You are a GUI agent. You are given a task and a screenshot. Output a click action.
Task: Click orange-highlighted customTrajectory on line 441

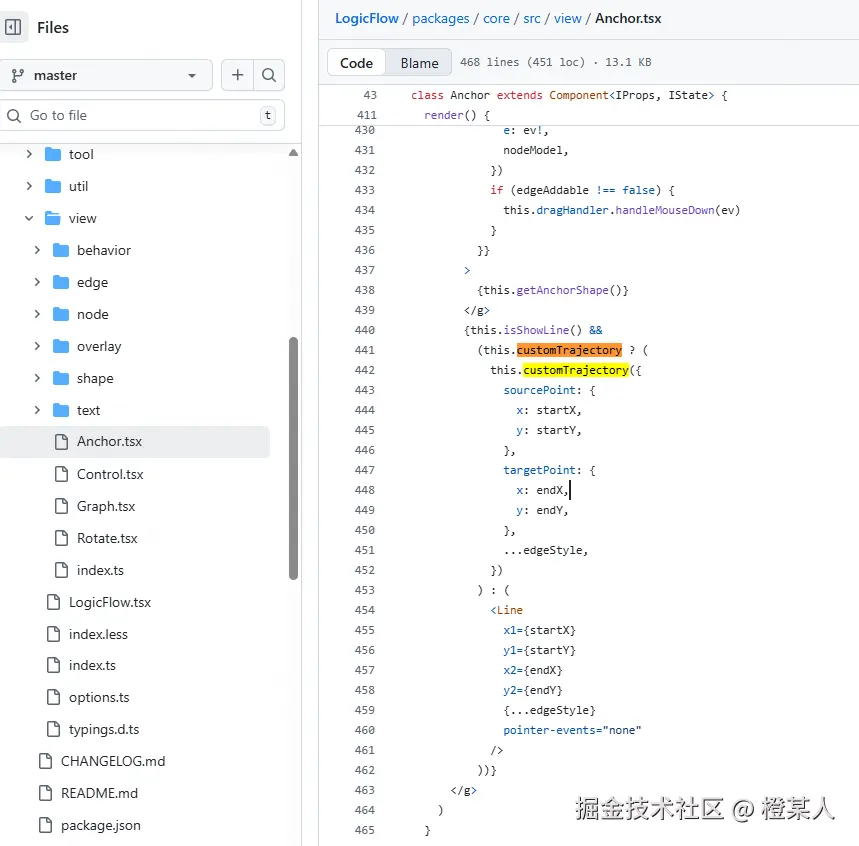tap(569, 350)
